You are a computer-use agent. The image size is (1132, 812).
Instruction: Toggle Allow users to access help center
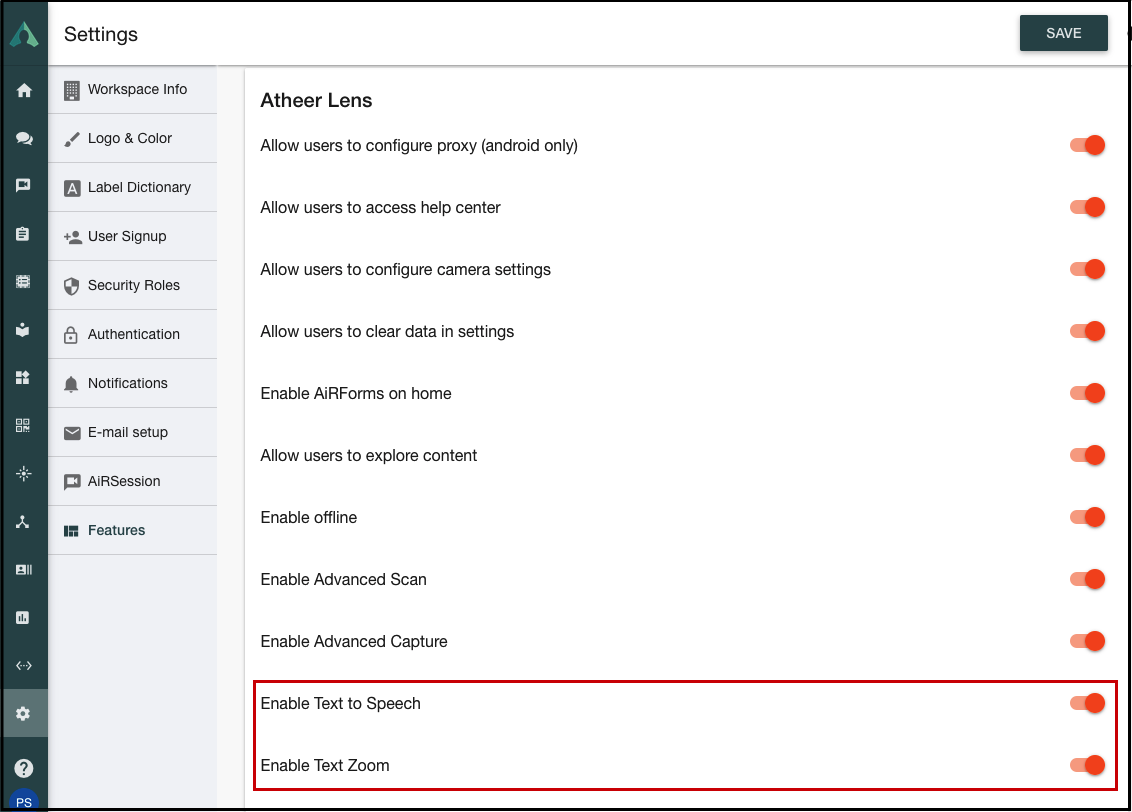tap(1087, 207)
